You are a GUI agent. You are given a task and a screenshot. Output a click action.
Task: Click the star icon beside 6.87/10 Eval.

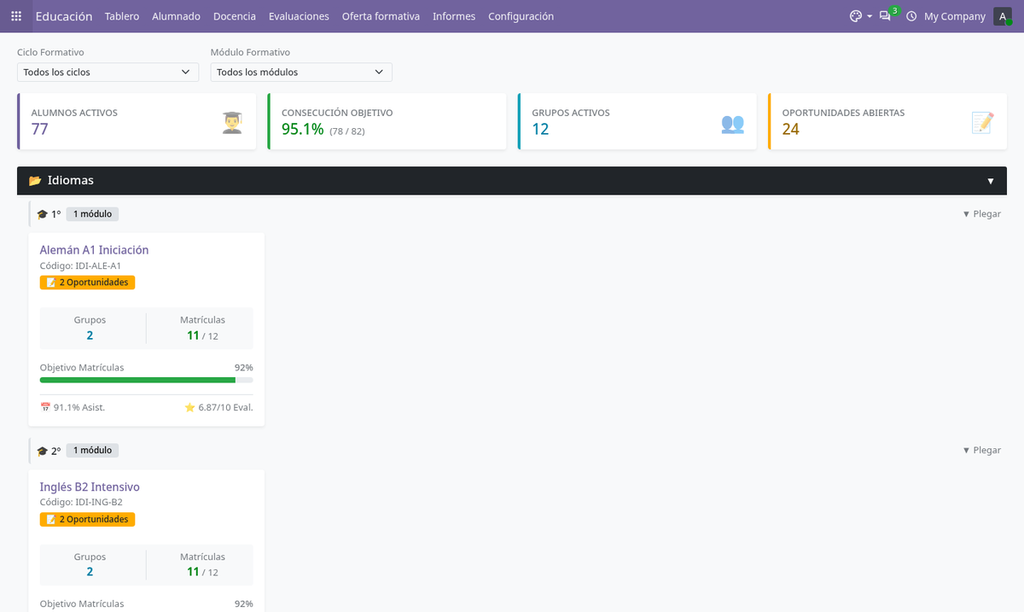tap(189, 408)
